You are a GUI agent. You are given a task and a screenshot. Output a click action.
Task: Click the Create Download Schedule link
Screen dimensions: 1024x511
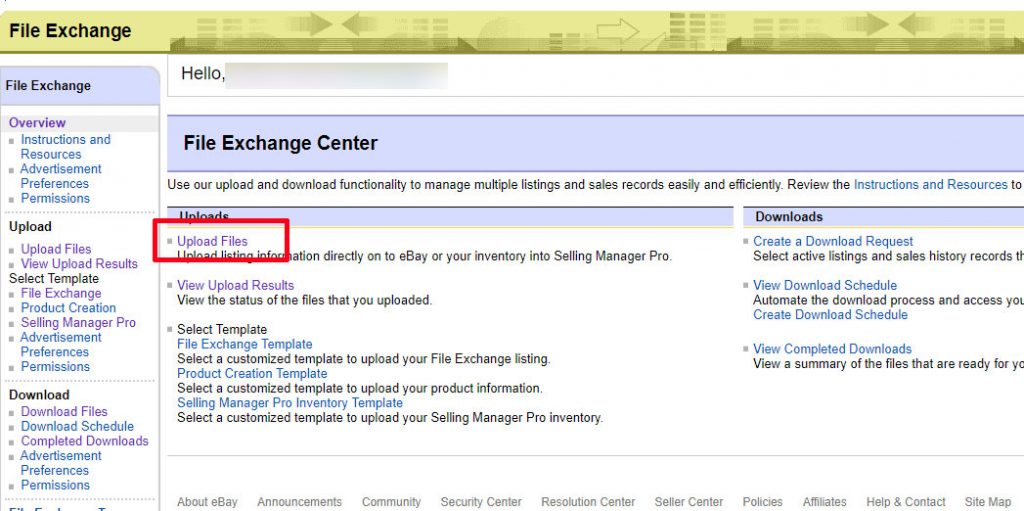click(830, 315)
